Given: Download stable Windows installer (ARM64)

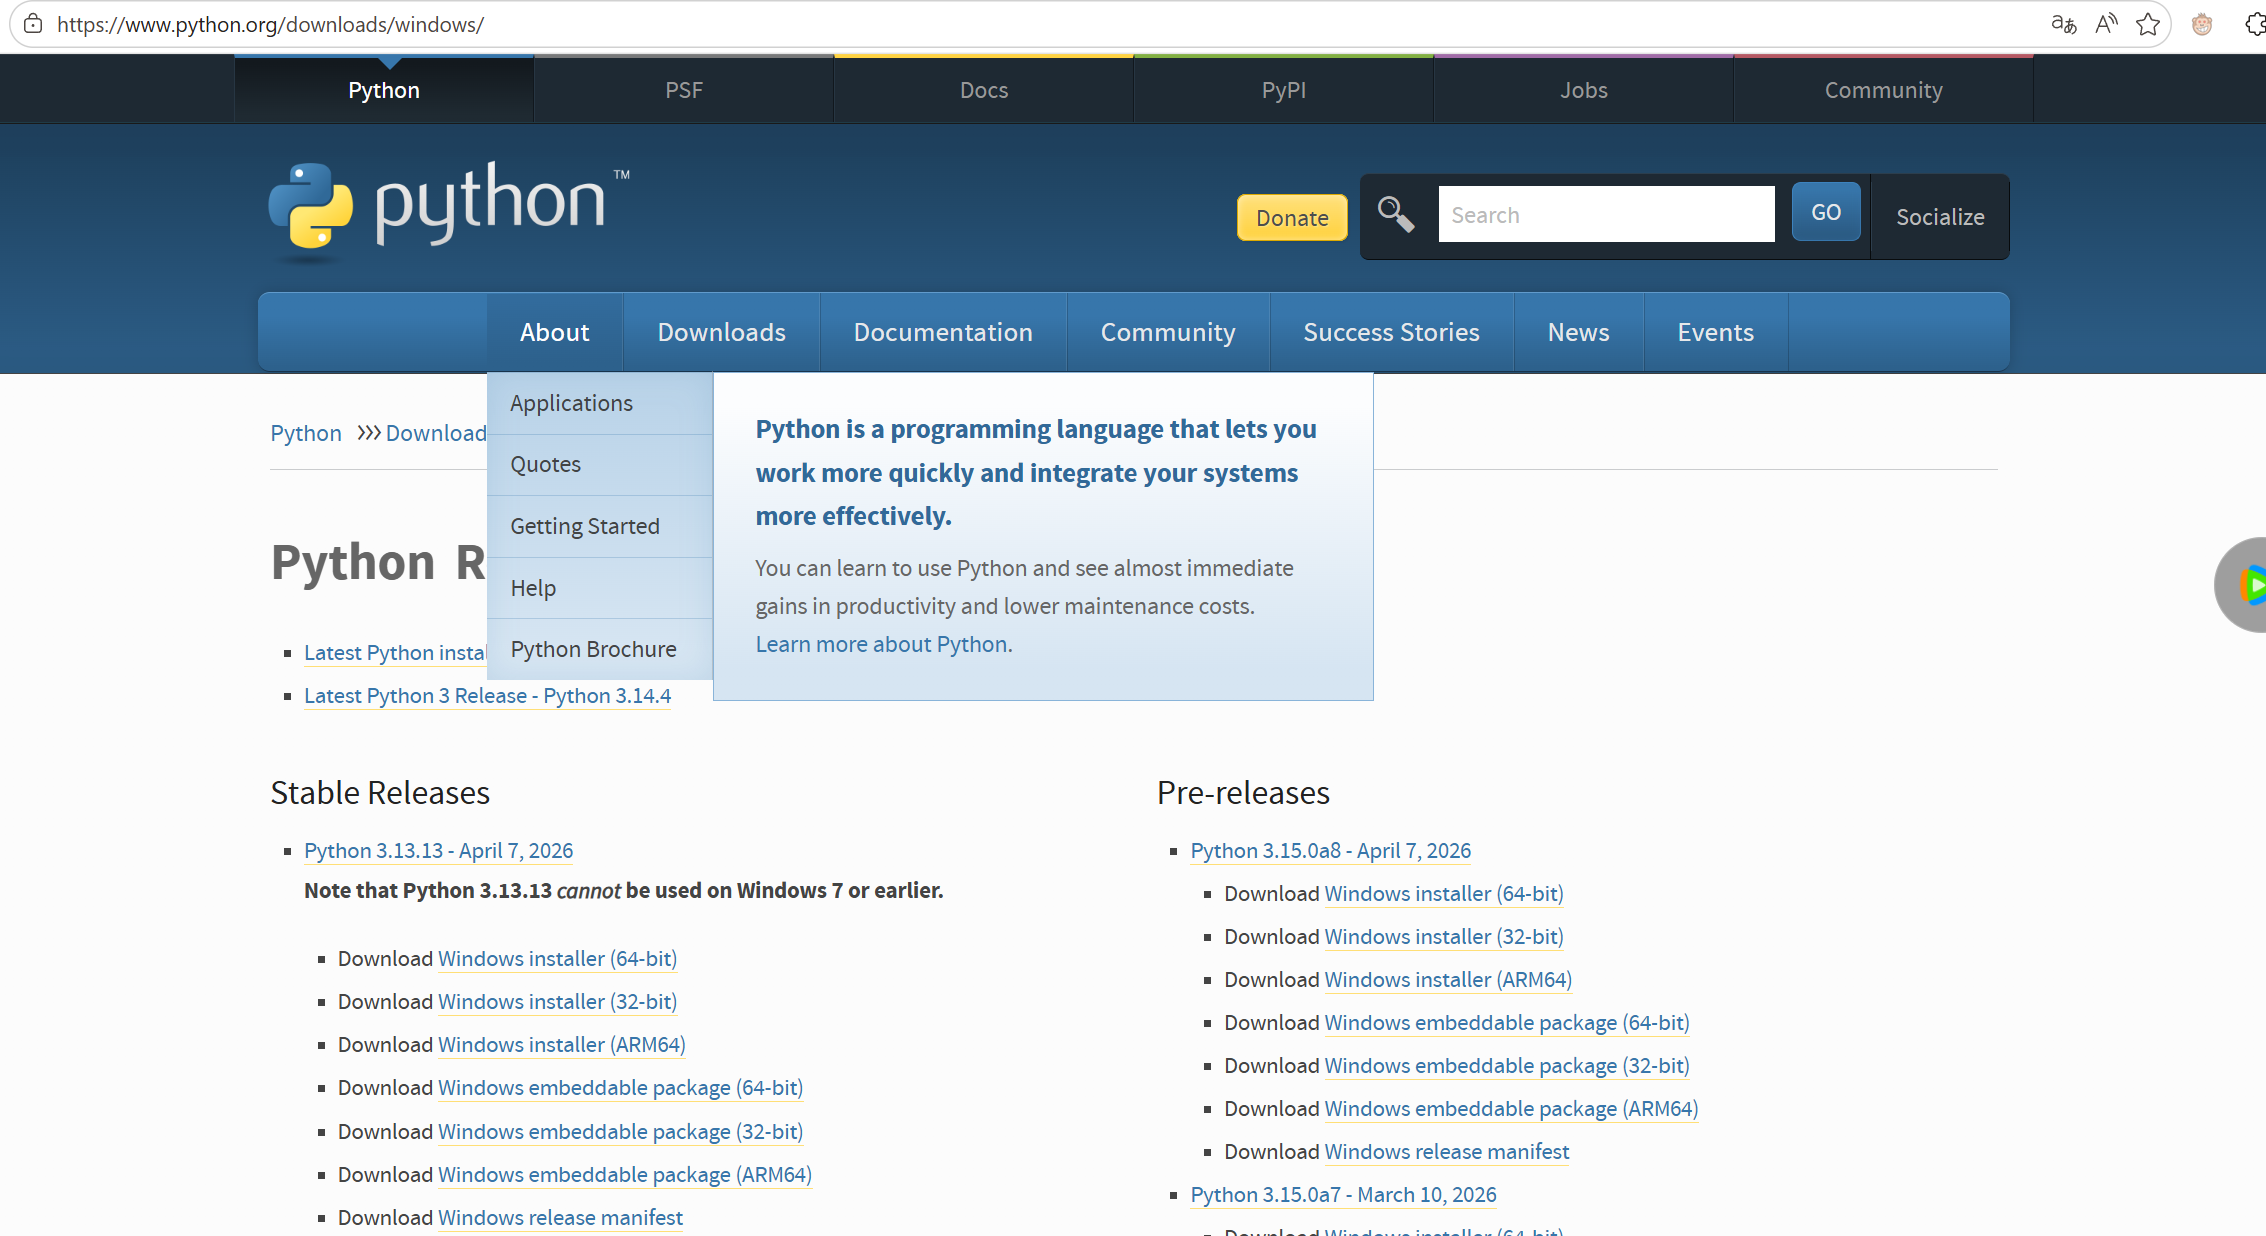Looking at the screenshot, I should tap(562, 1045).
